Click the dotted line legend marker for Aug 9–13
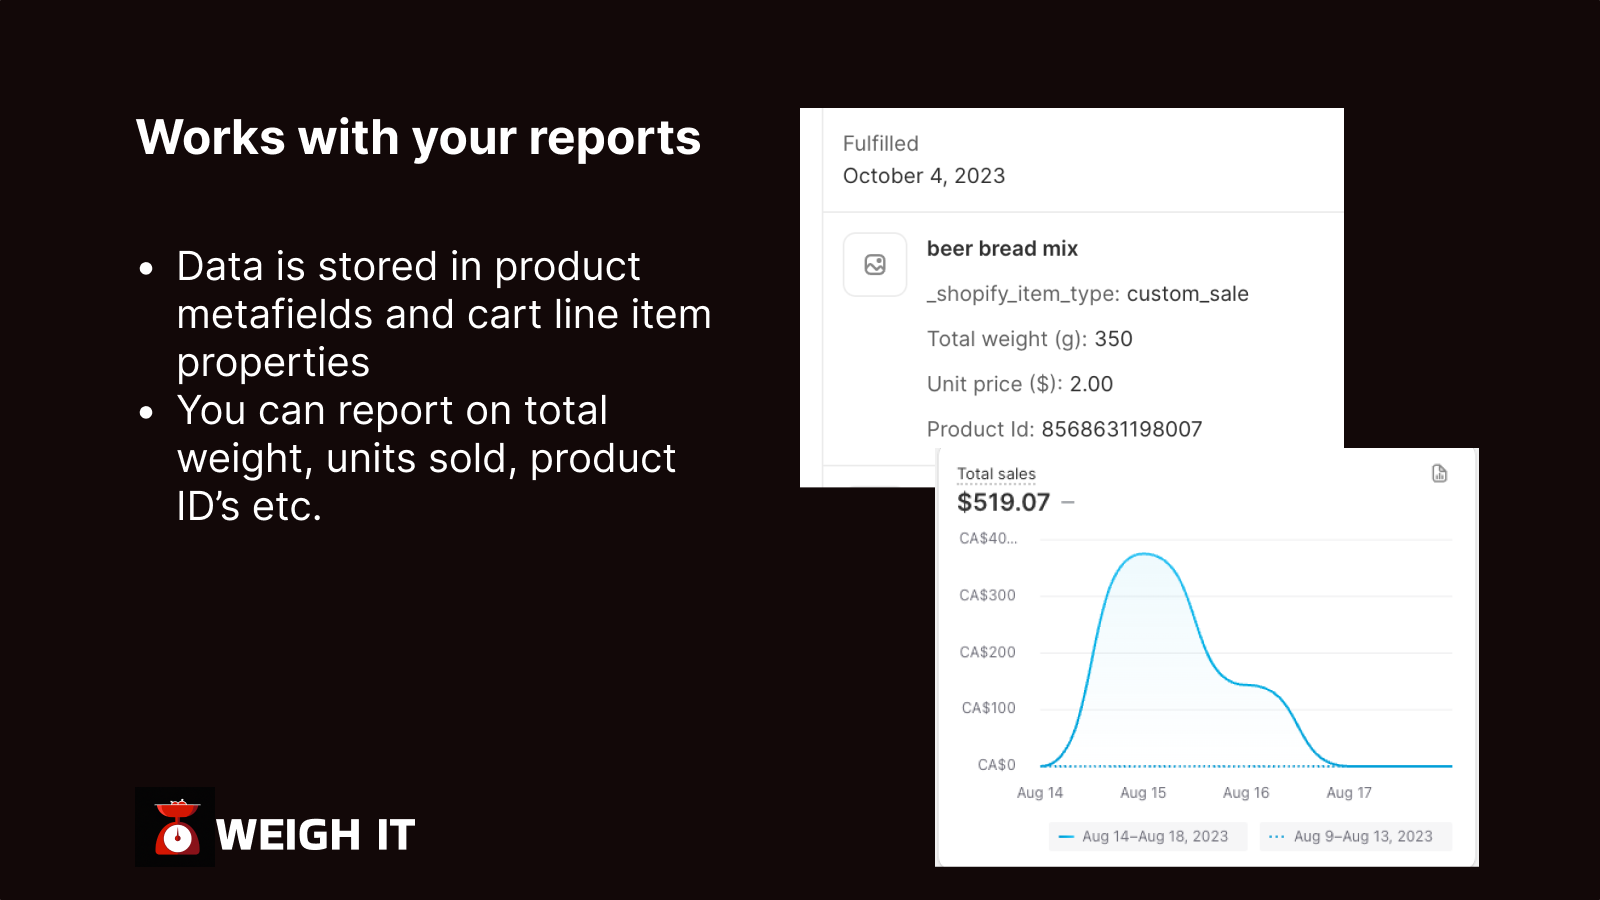The height and width of the screenshot is (900, 1600). pyautogui.click(x=1277, y=836)
